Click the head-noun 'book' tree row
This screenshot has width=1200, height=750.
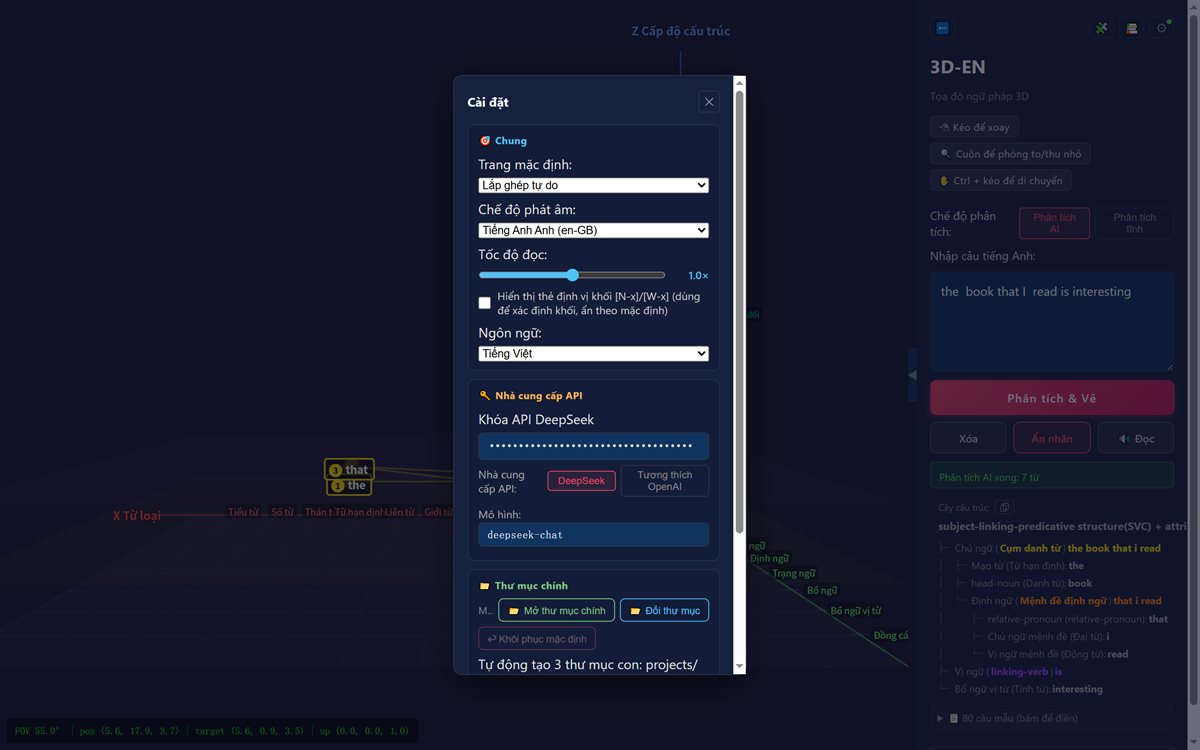click(x=1031, y=583)
